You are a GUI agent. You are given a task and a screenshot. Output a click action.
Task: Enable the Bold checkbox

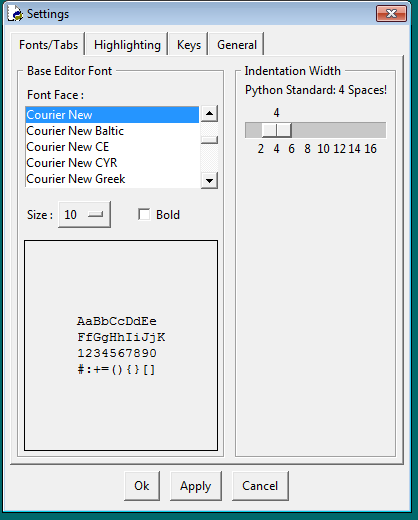click(x=144, y=214)
